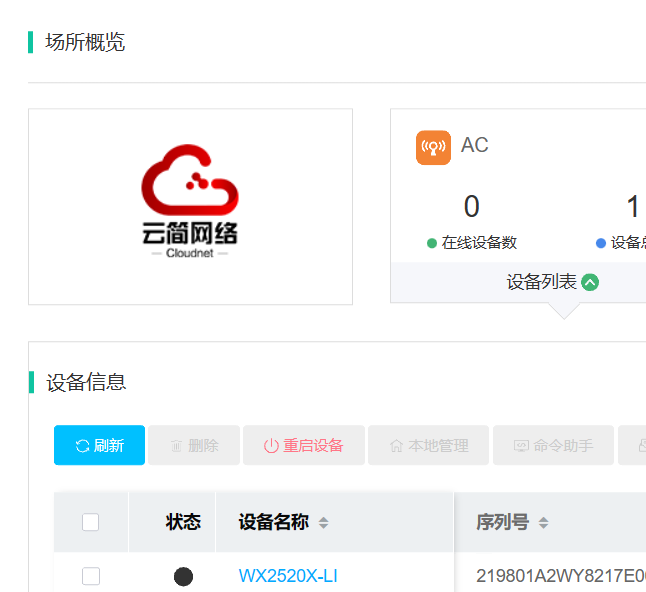Click the 重启设备 restart button
This screenshot has width=646, height=592.
pos(304,445)
